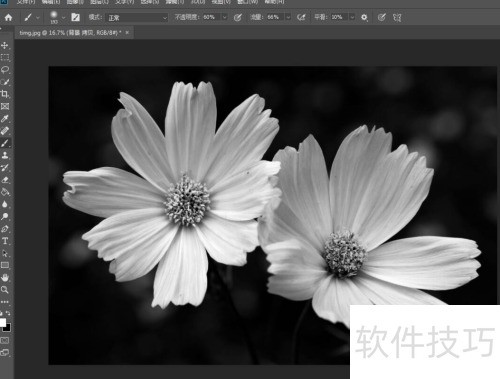The width and height of the screenshot is (500, 379).
Task: Click the opacity value field 60%
Action: point(211,17)
